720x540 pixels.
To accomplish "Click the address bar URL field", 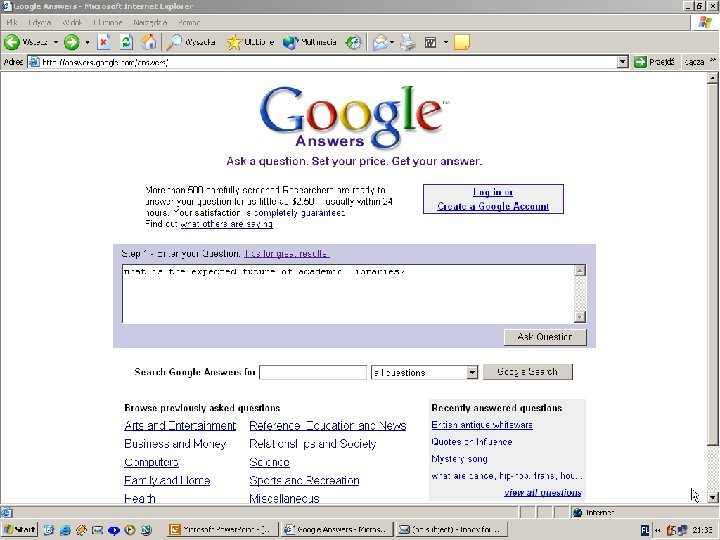I will click(322, 62).
